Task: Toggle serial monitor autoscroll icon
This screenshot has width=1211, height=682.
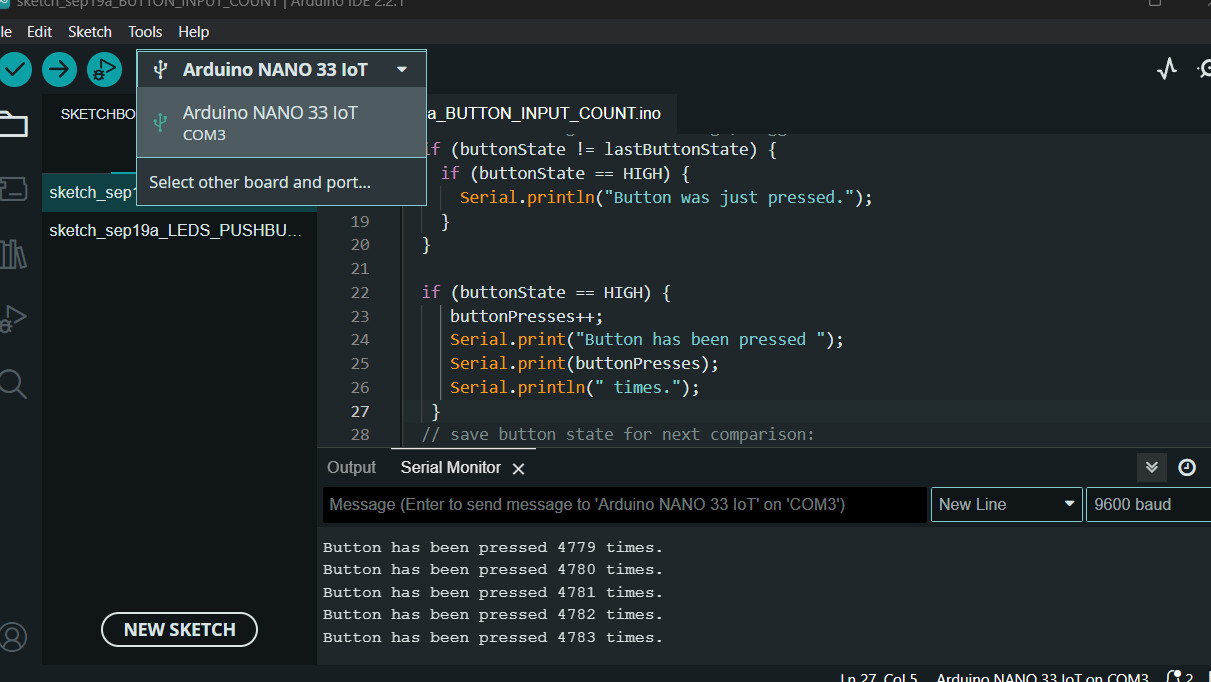Action: click(x=1151, y=467)
